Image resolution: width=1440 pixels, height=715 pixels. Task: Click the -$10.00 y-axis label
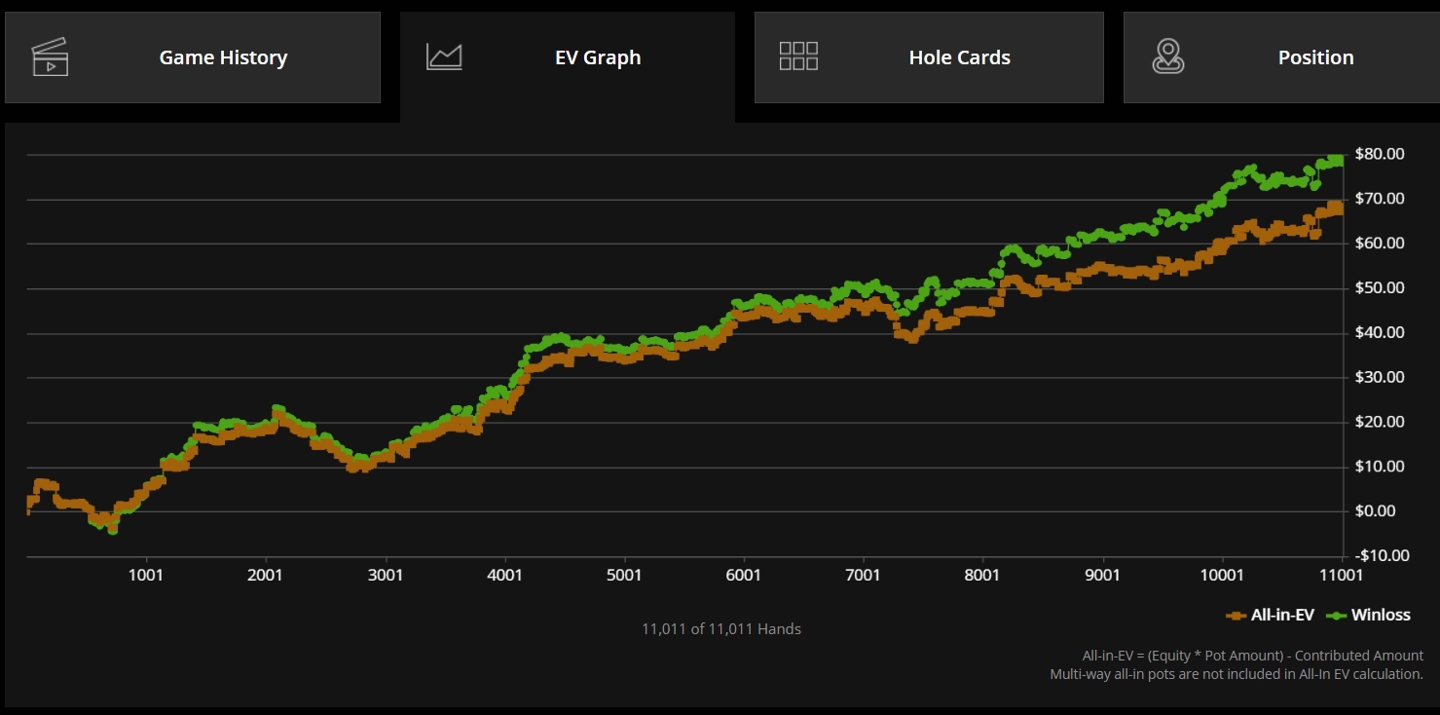[x=1380, y=555]
